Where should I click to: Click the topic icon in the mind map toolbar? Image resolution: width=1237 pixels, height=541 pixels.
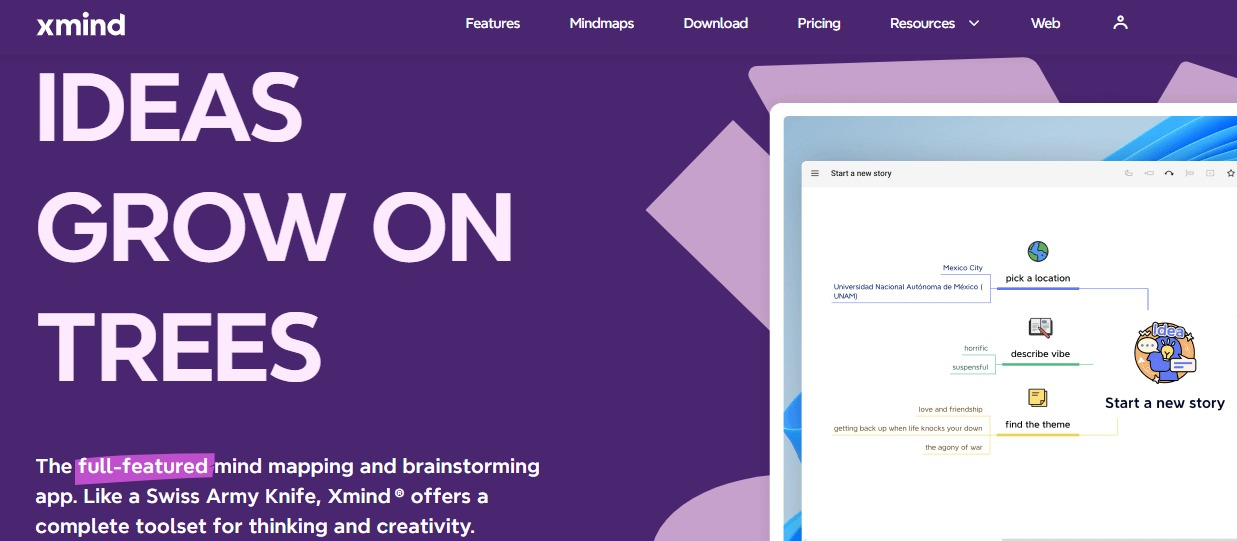[1129, 173]
